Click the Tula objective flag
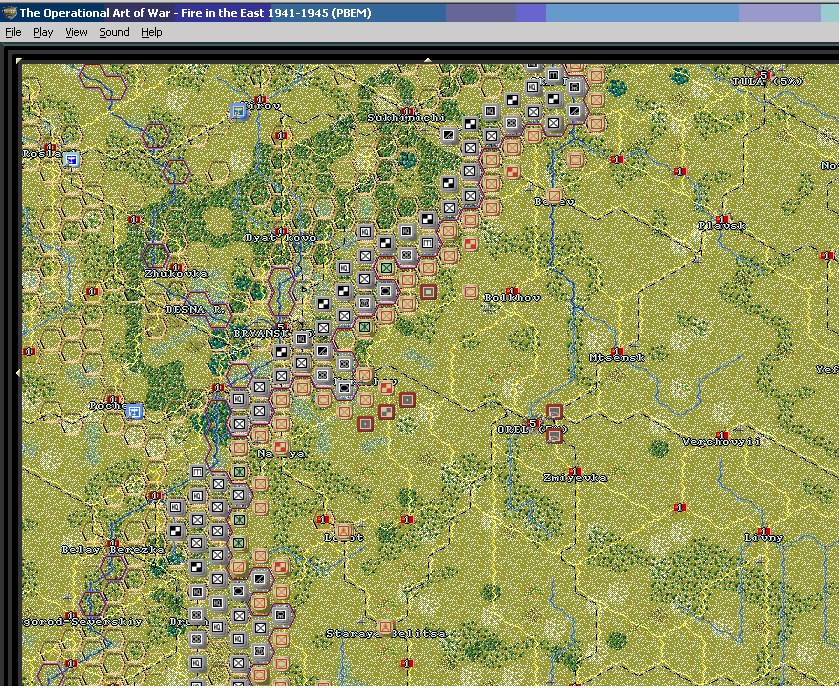The width and height of the screenshot is (840, 688). tap(764, 75)
